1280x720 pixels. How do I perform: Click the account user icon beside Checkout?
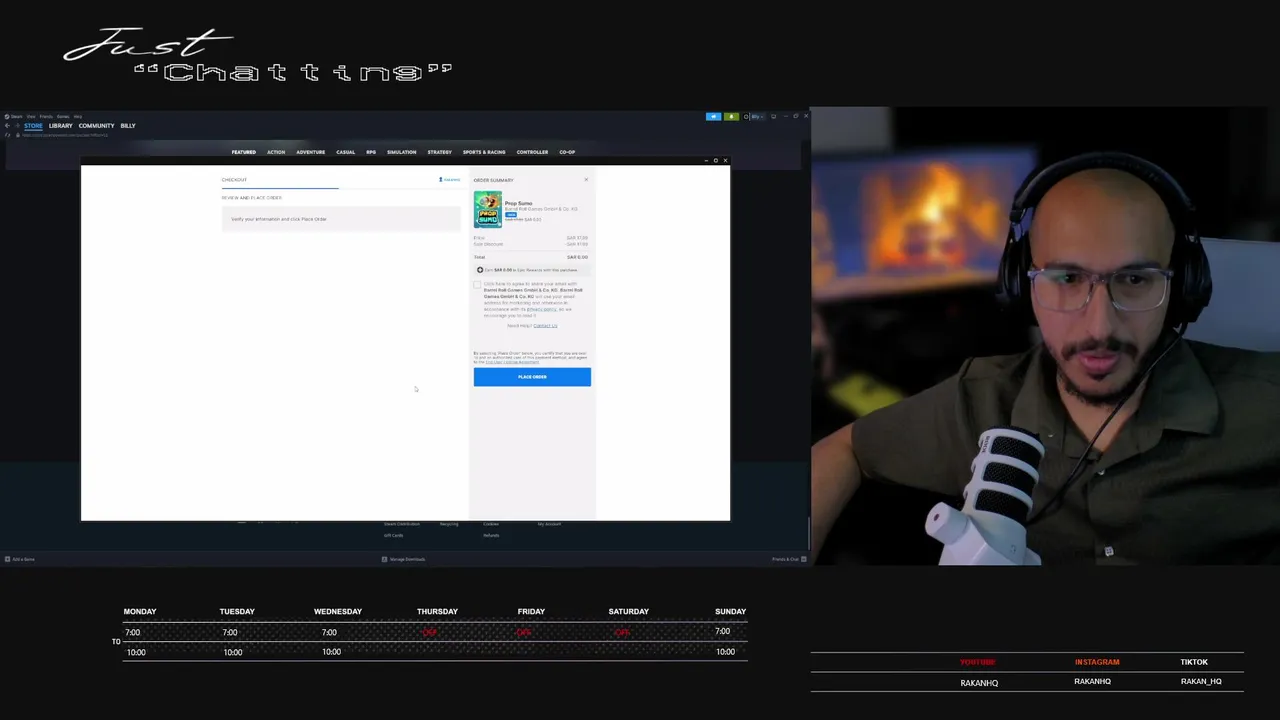(x=440, y=180)
